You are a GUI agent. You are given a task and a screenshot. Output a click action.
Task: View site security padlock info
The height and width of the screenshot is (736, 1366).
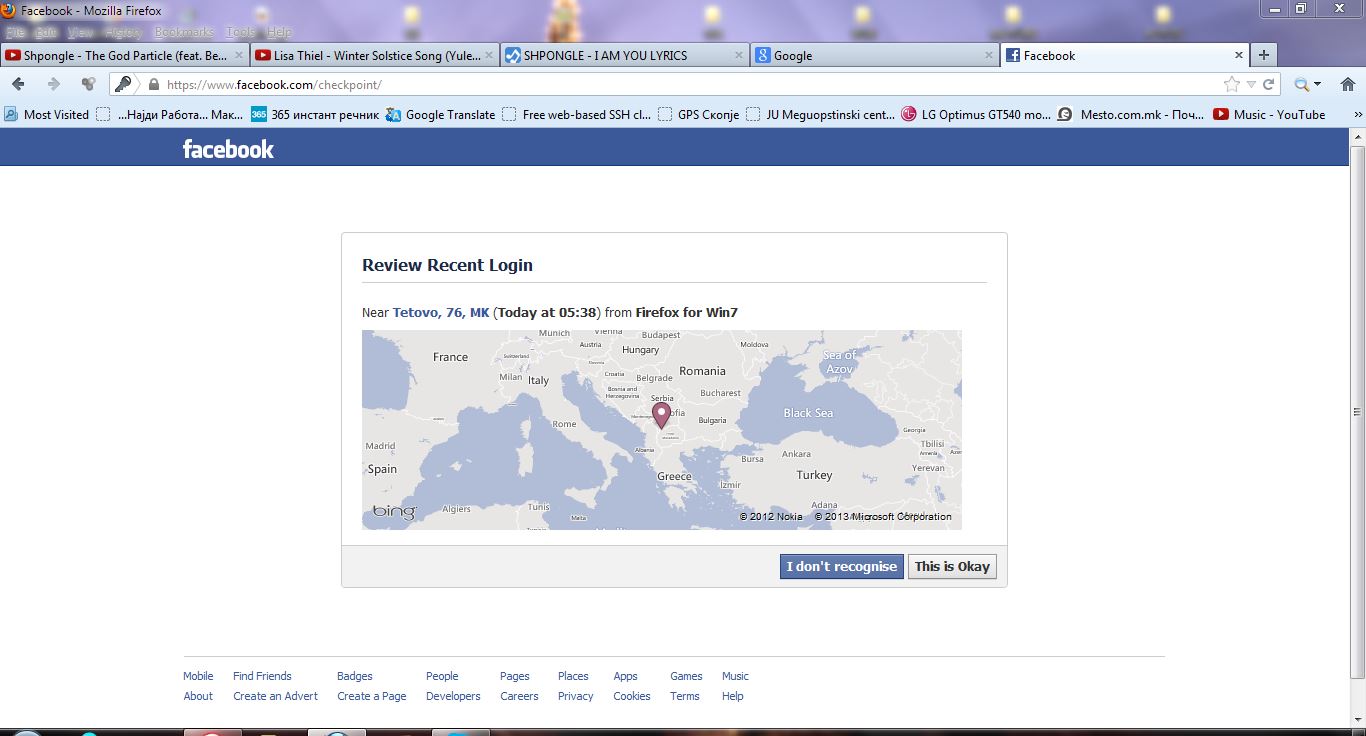[x=154, y=85]
